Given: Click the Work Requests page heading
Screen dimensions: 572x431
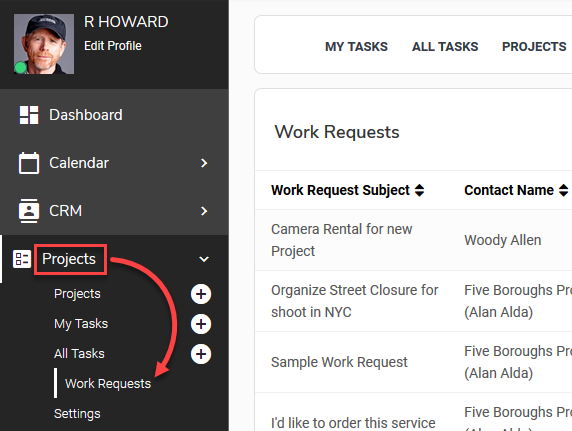Looking at the screenshot, I should click(337, 132).
